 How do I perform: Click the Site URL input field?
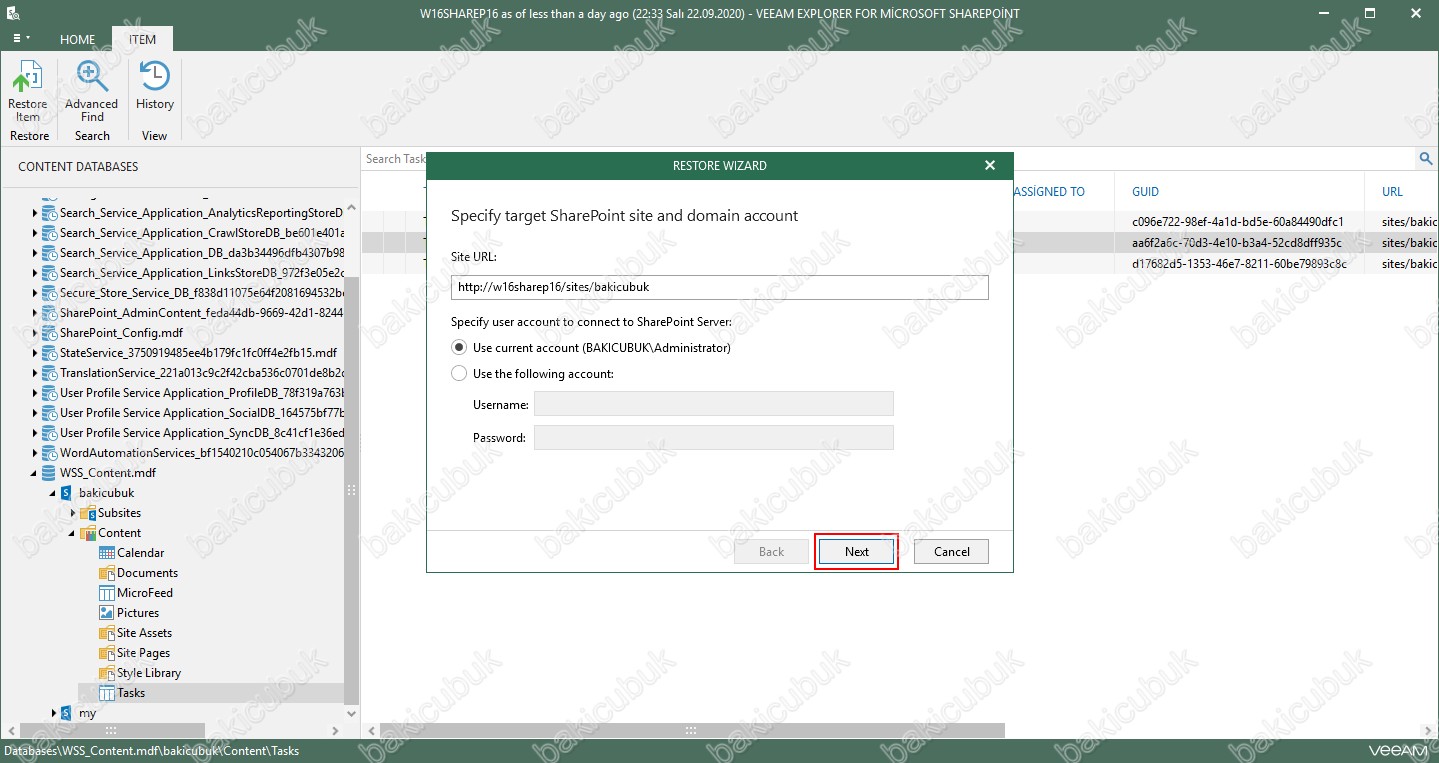pyautogui.click(x=720, y=287)
